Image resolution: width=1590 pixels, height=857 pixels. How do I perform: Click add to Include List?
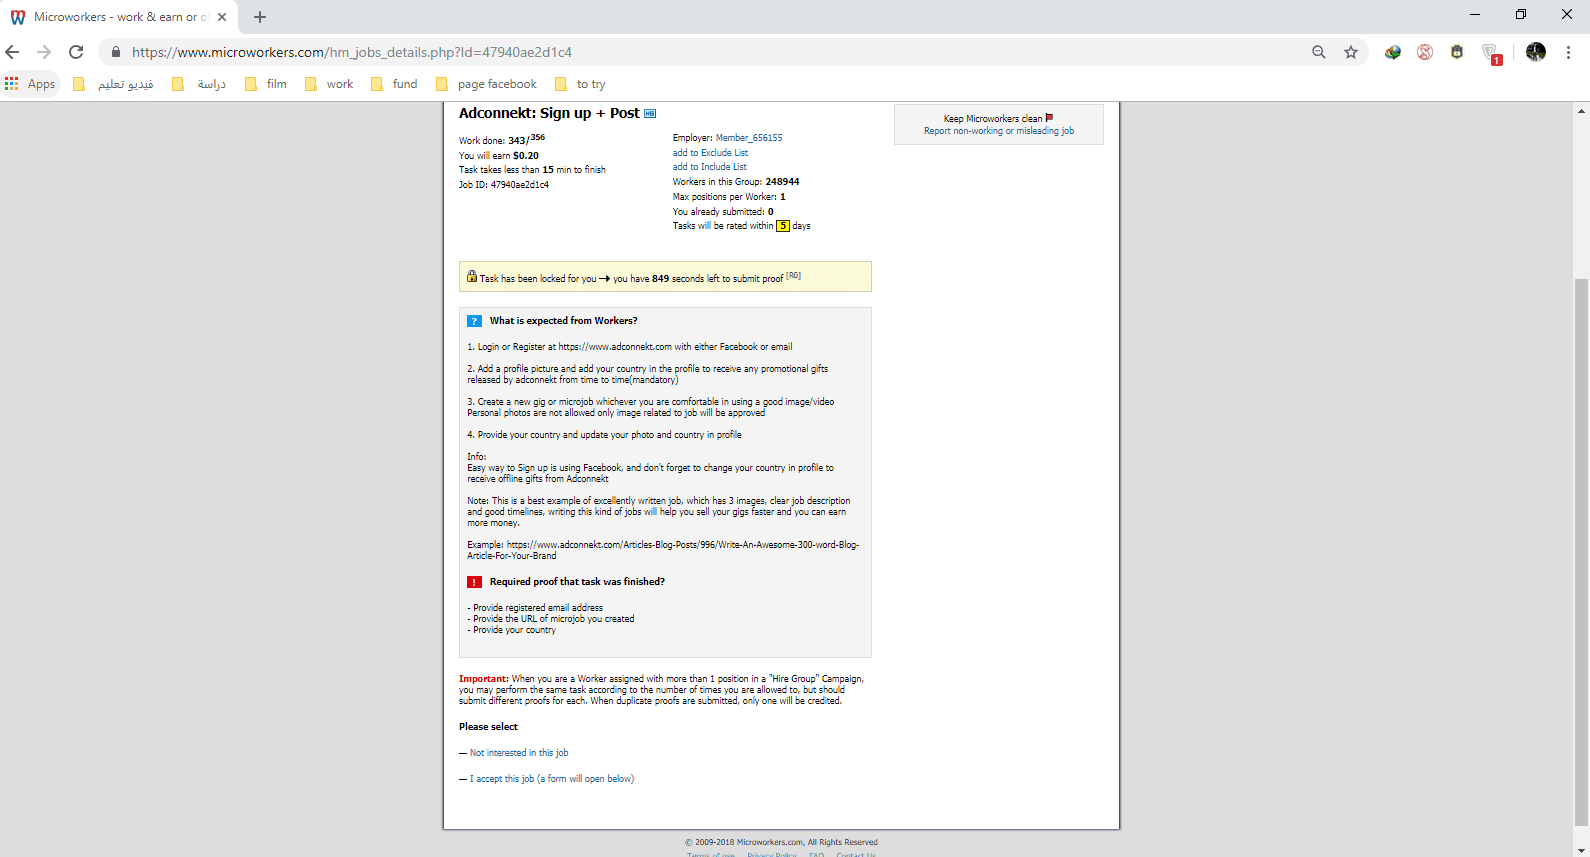point(710,167)
